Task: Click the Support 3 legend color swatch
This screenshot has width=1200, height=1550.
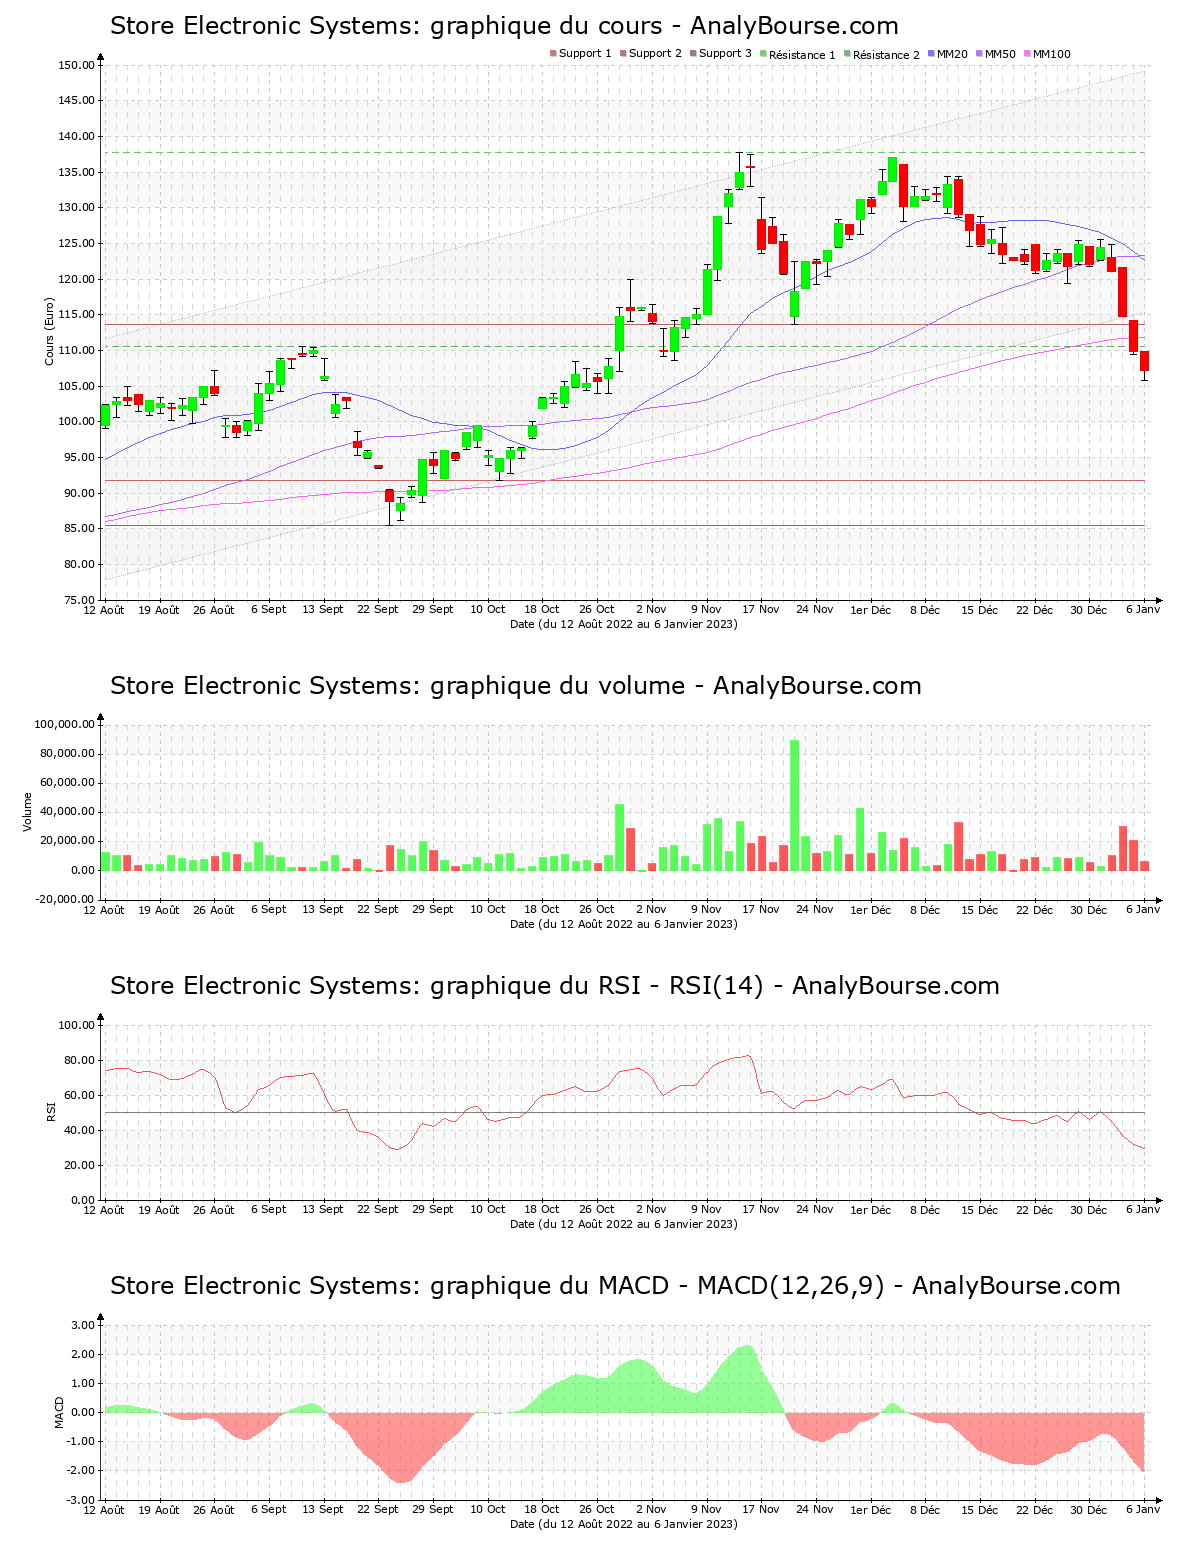Action: (x=693, y=54)
